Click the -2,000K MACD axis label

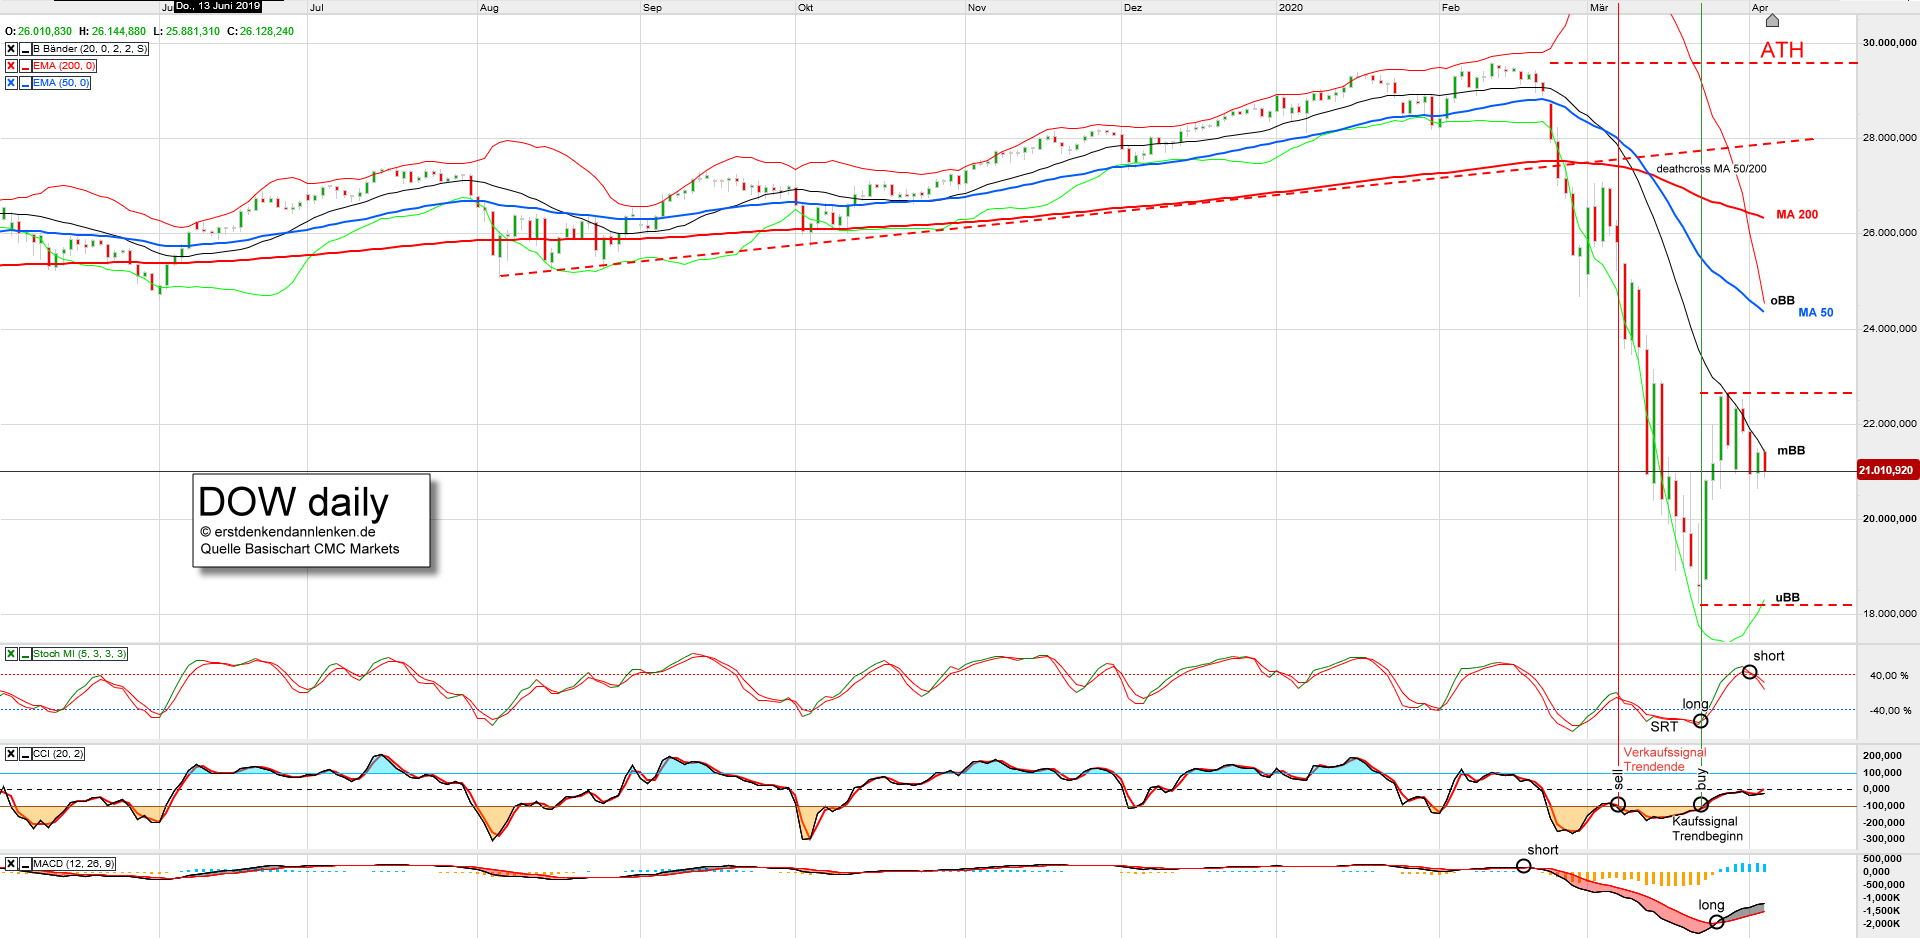click(x=1881, y=924)
